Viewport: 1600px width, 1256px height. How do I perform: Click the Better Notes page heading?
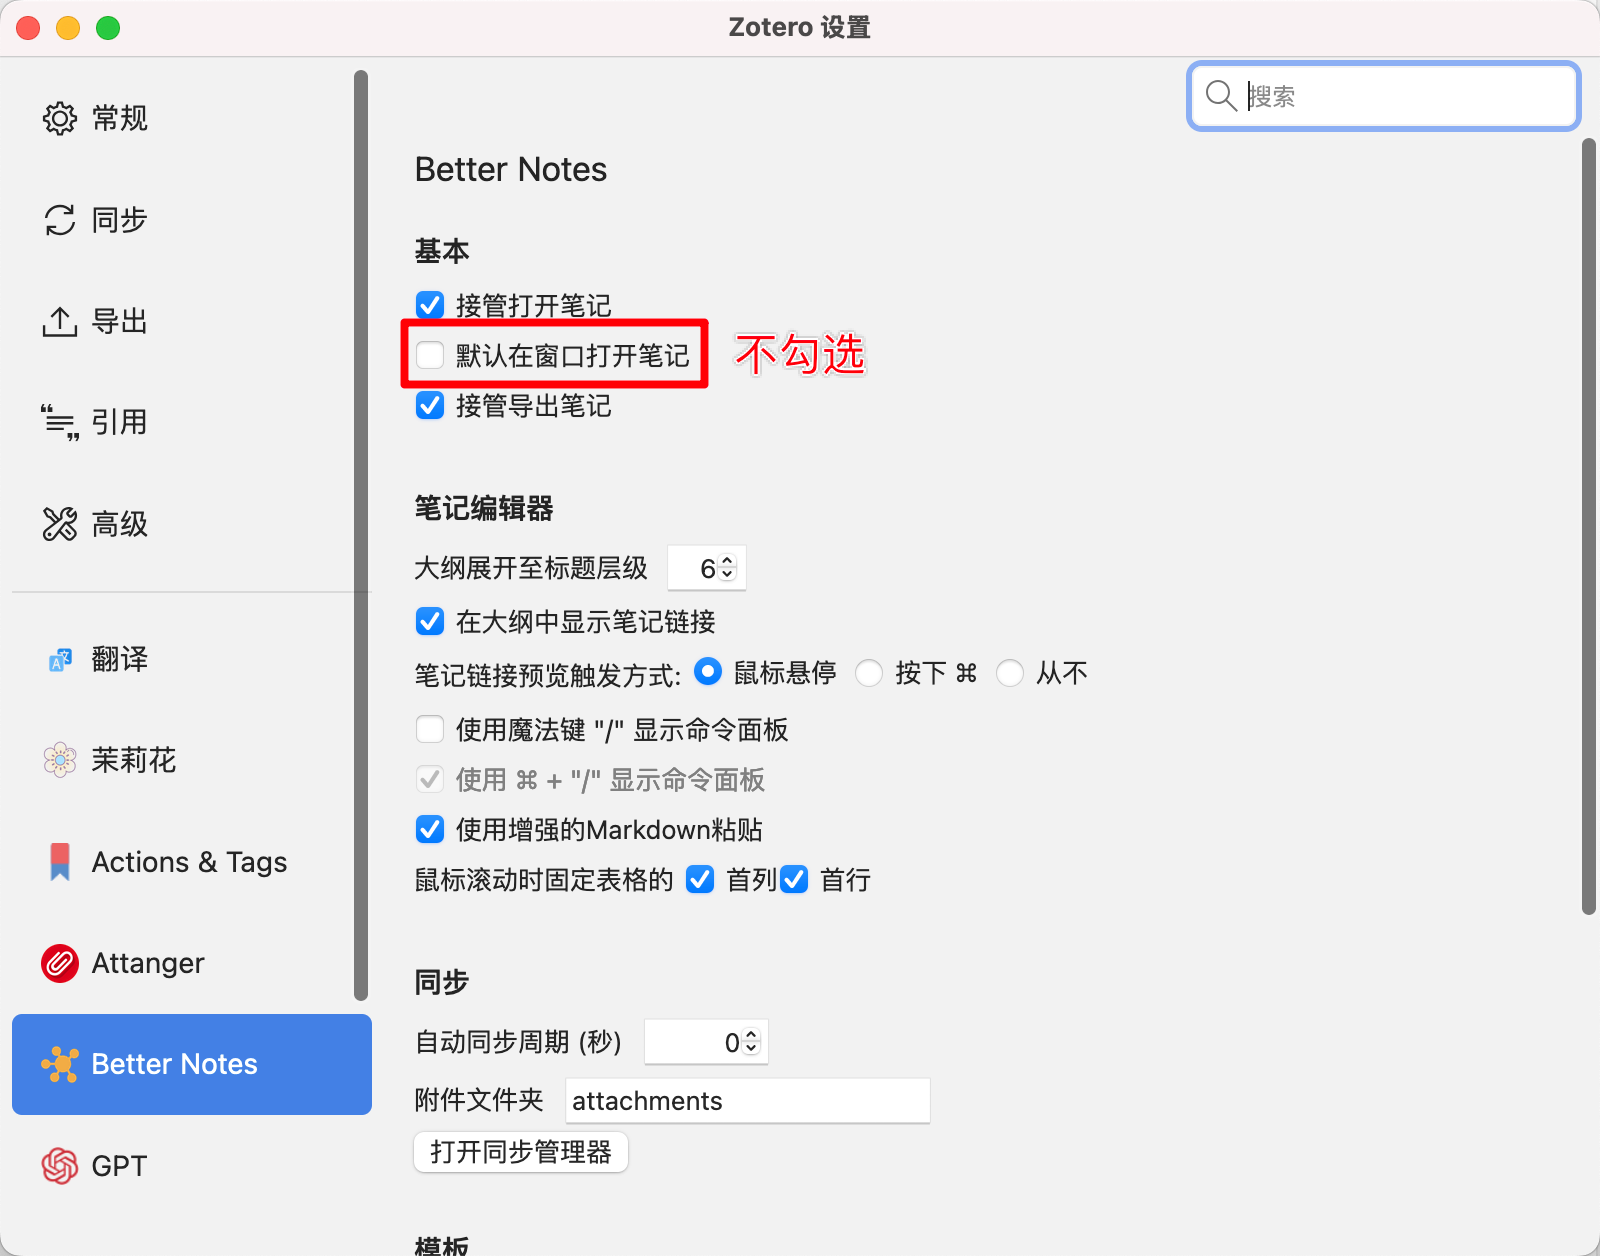[x=511, y=169]
